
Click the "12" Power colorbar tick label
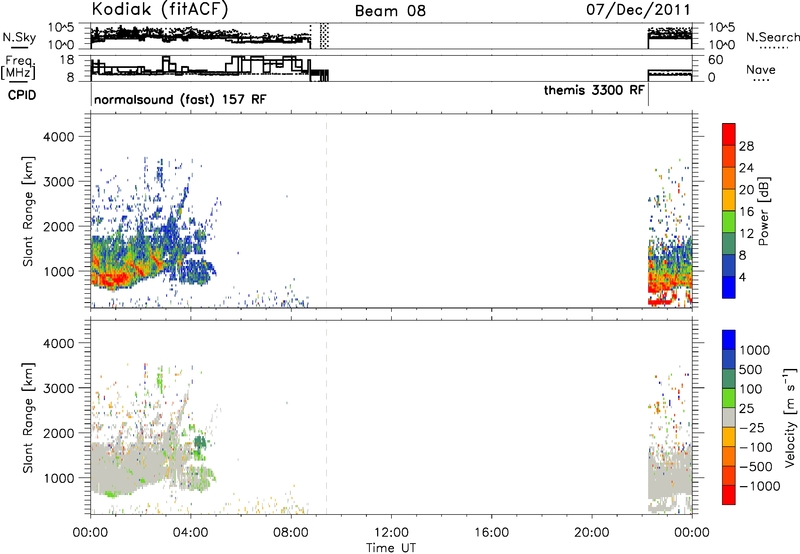pos(746,234)
